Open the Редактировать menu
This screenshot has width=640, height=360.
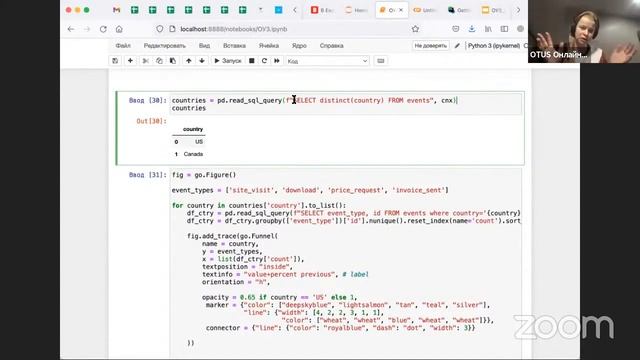click(x=164, y=46)
